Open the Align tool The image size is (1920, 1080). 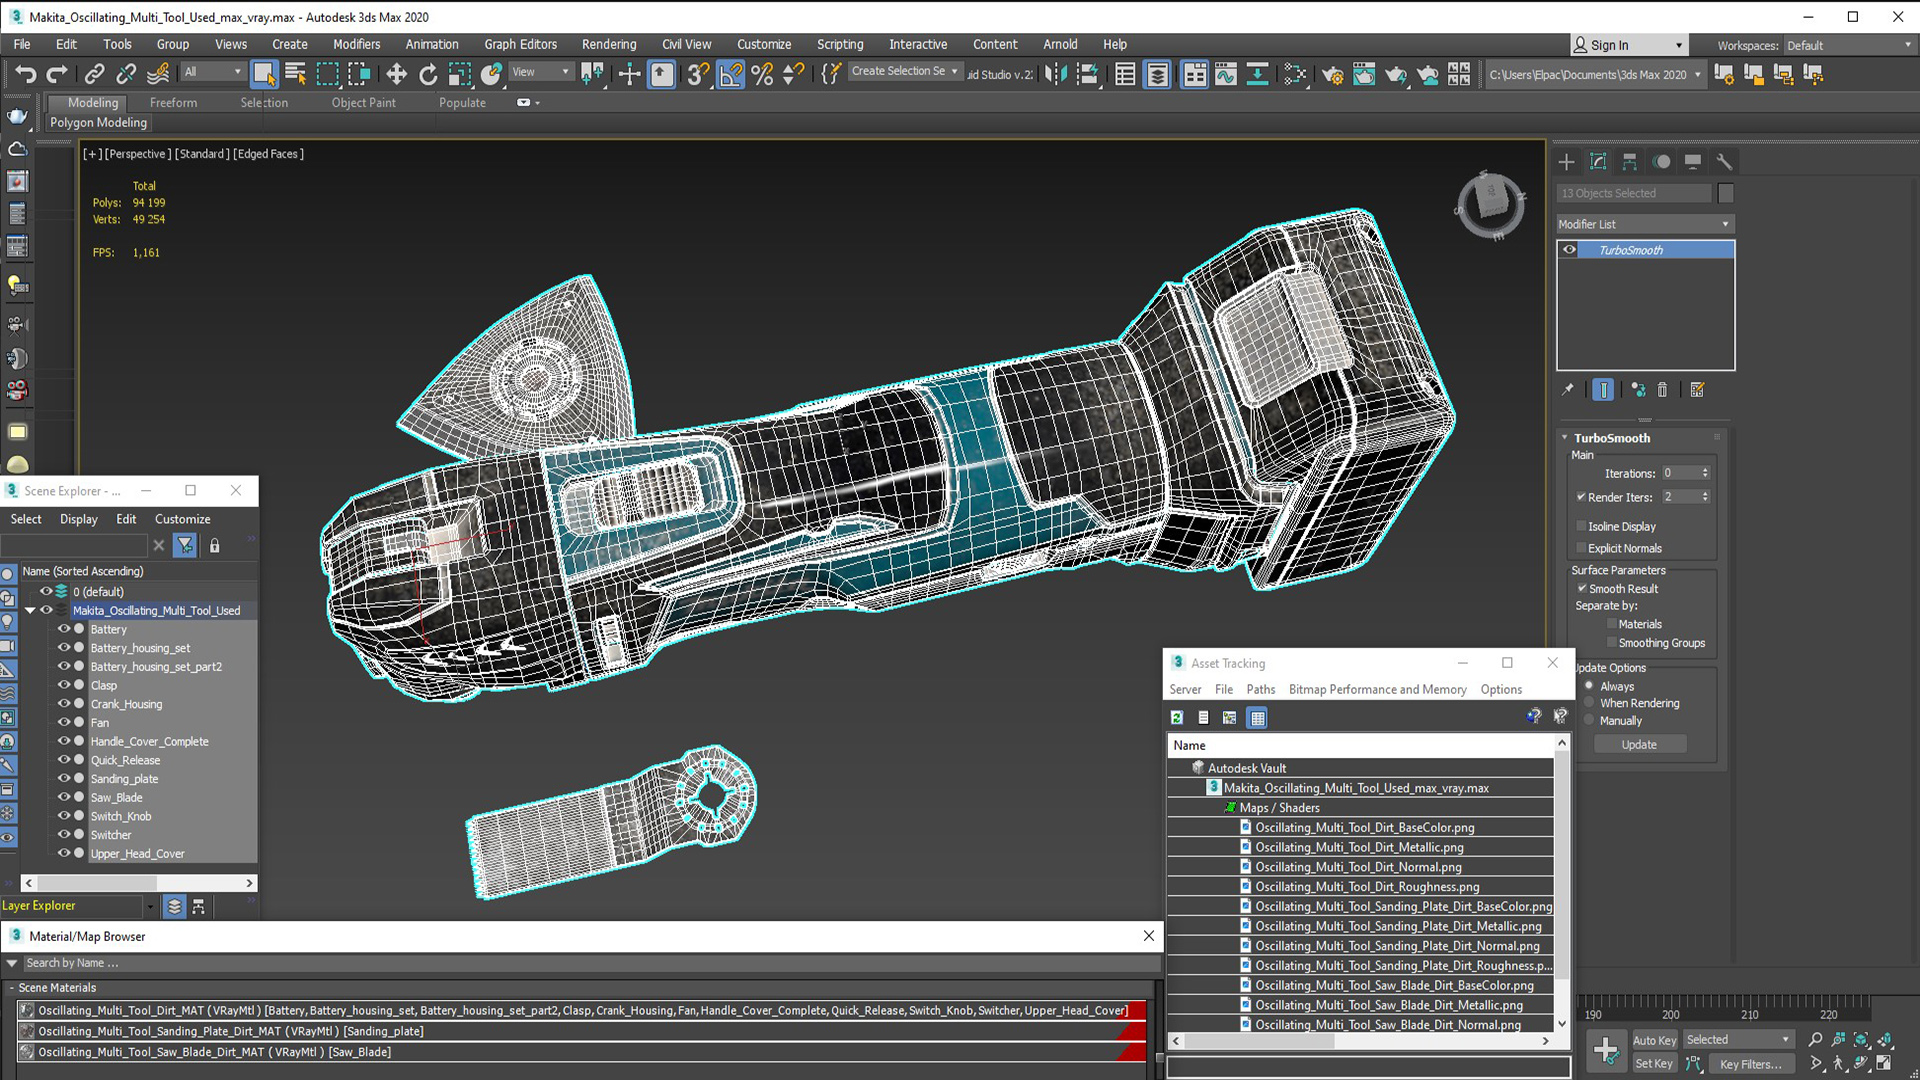point(1088,74)
